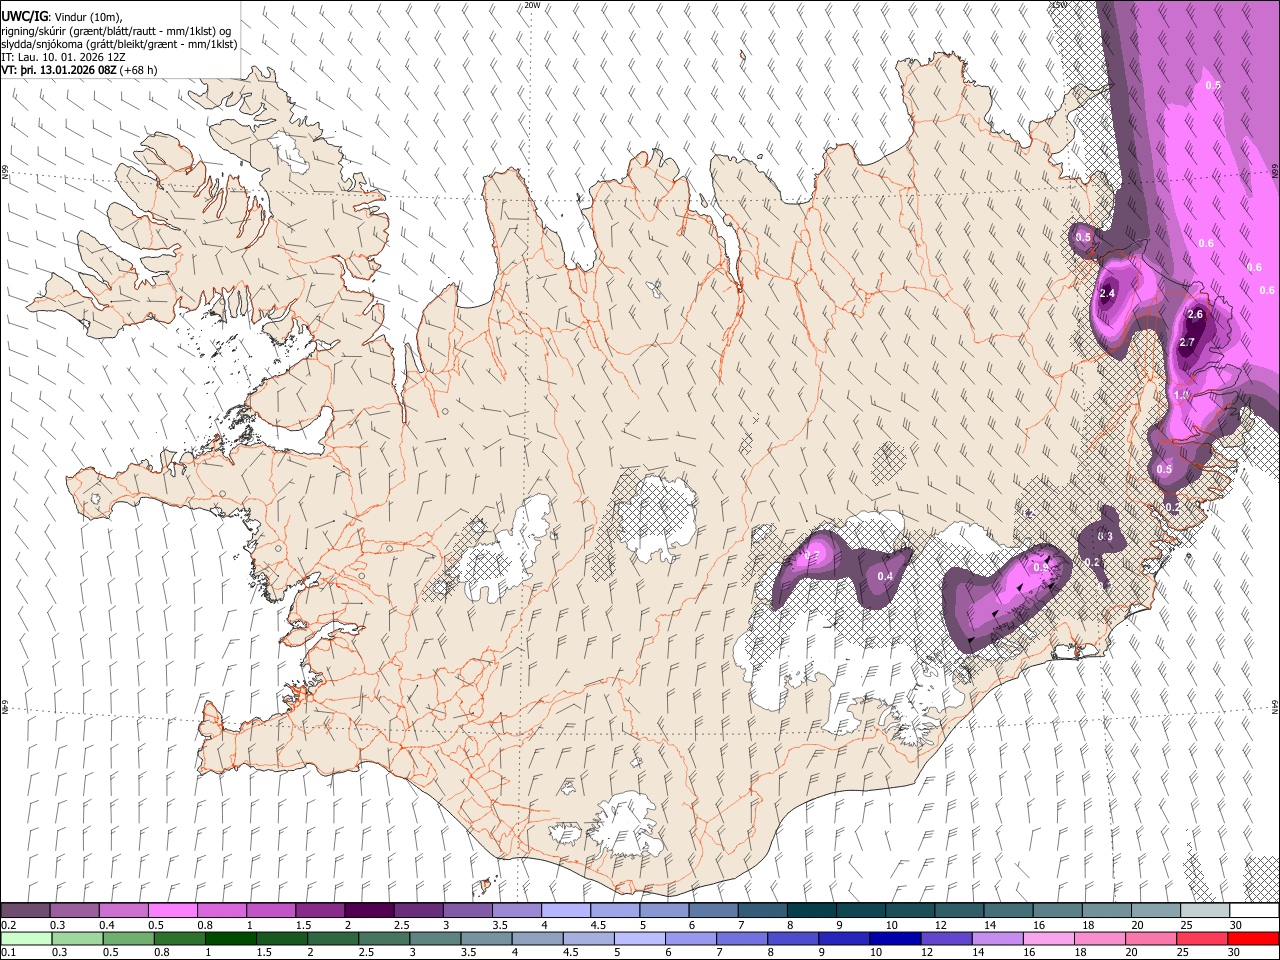Select the bright pink snow swatch between 0.5 and 0.8
Screen dimensions: 1280x960
pyautogui.click(x=172, y=910)
